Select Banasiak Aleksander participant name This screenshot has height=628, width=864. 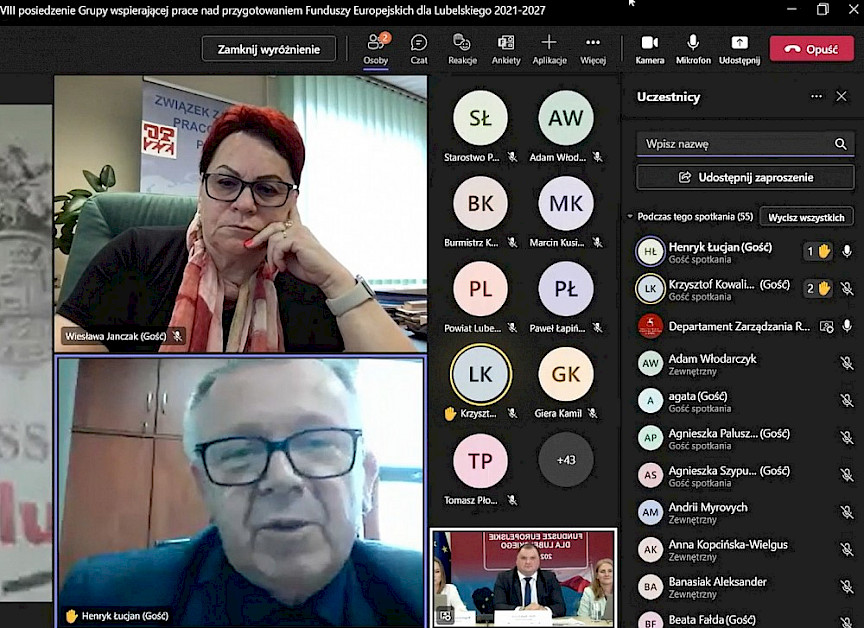[x=717, y=582]
